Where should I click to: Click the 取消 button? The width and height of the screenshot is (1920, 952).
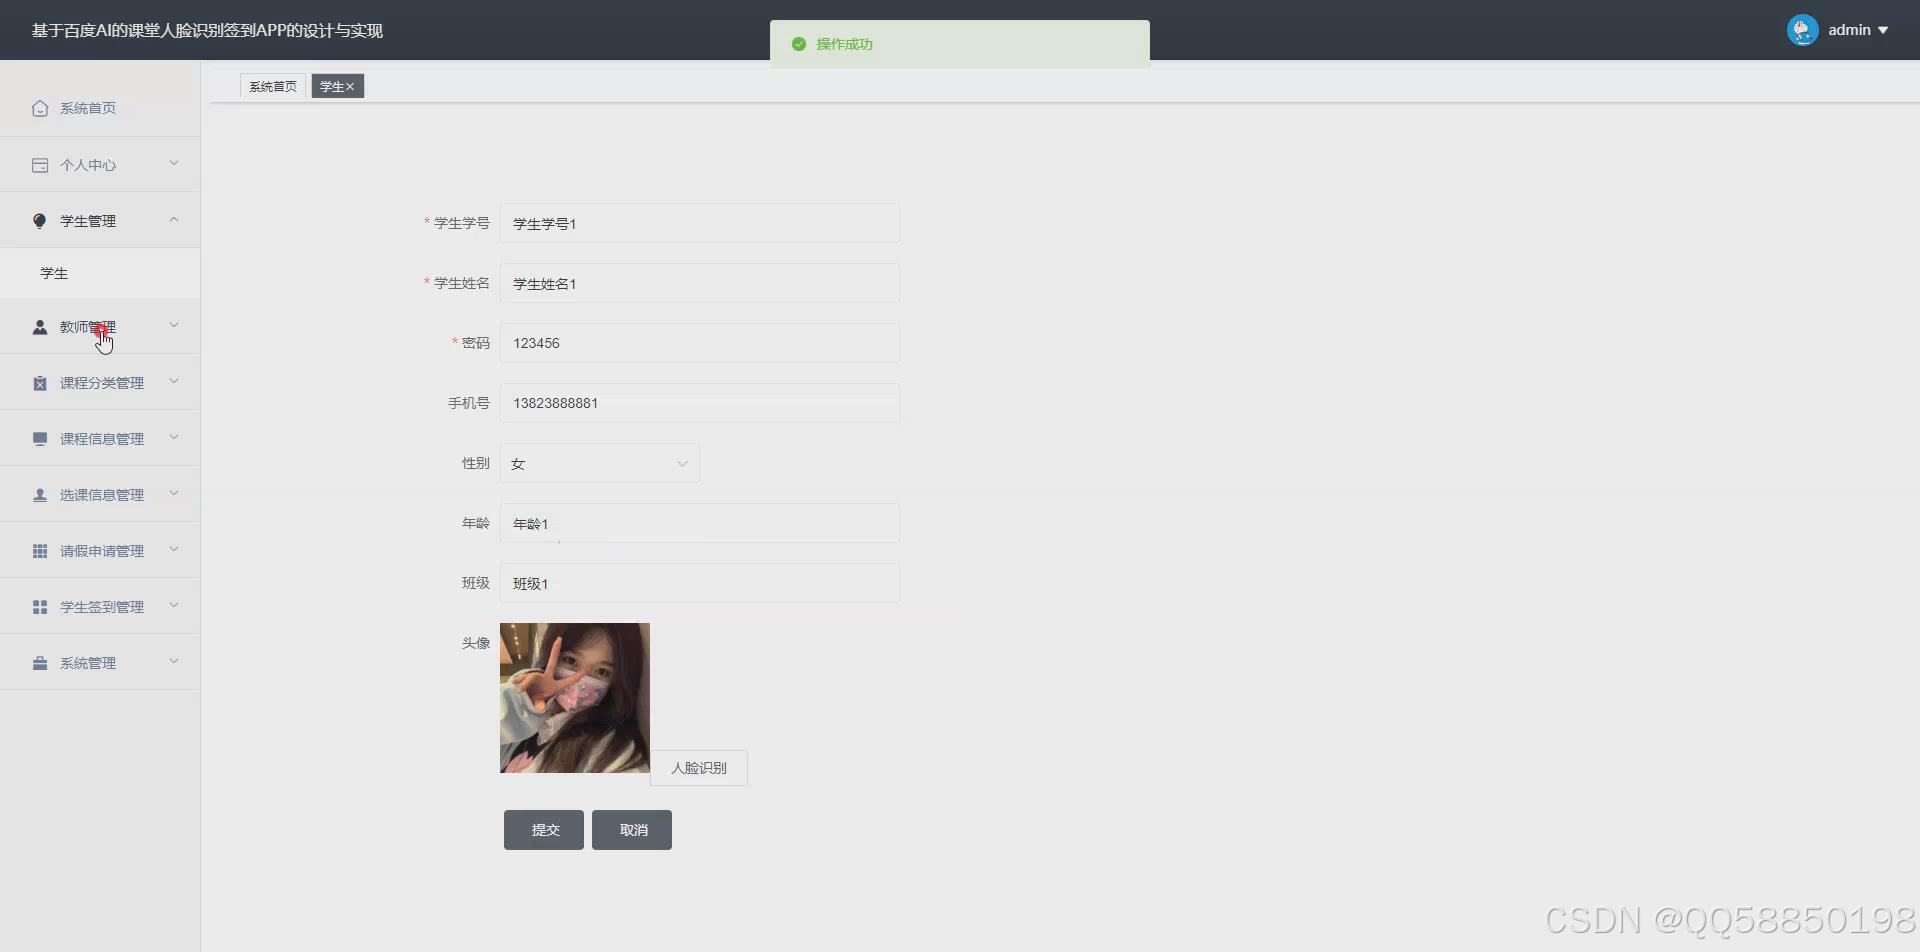click(x=632, y=830)
